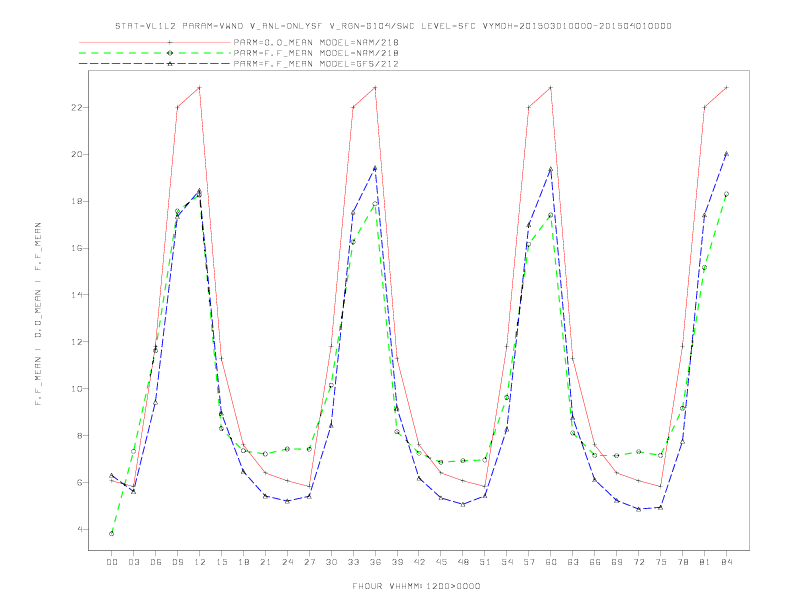Click y-axis tick label 18

[x=77, y=201]
